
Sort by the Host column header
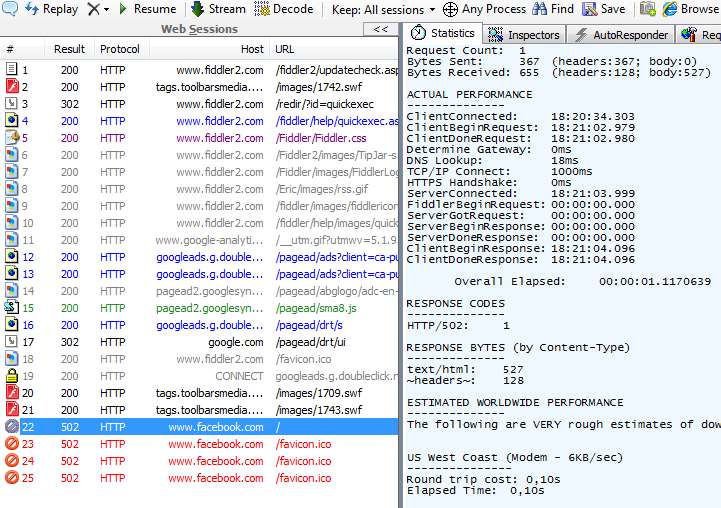point(210,49)
